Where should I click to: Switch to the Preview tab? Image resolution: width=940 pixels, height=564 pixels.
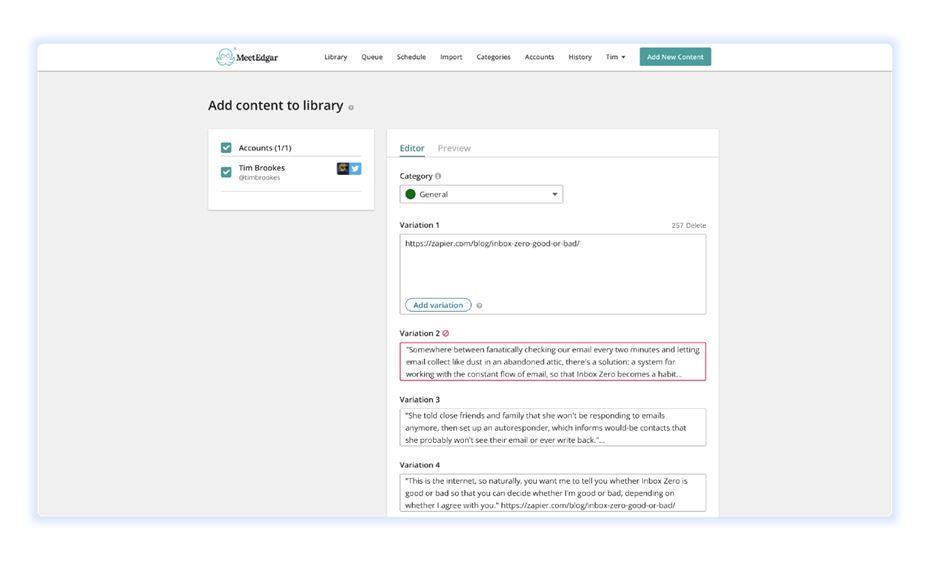[454, 148]
